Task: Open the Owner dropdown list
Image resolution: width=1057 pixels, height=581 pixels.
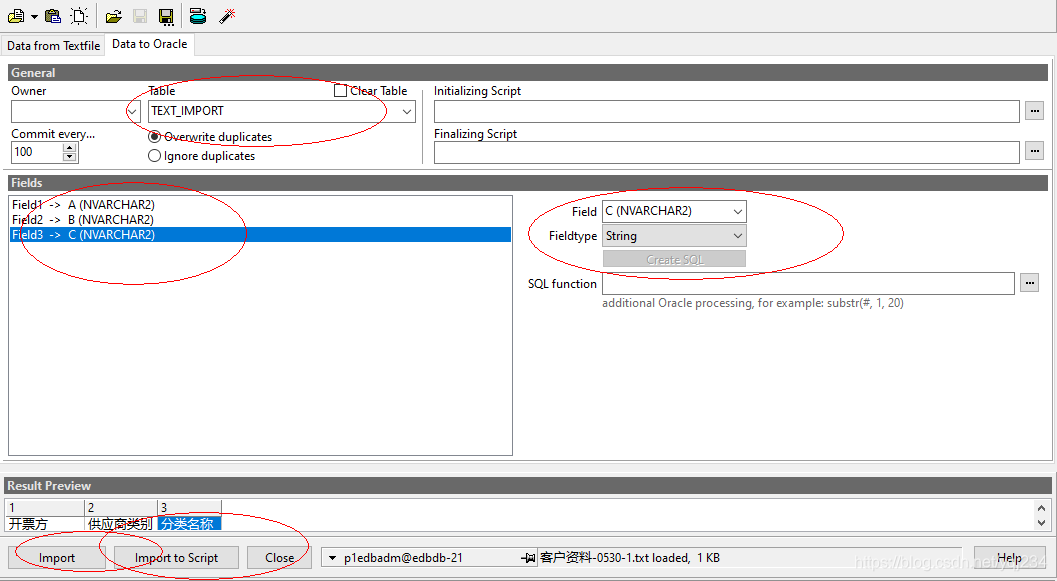Action: [133, 112]
